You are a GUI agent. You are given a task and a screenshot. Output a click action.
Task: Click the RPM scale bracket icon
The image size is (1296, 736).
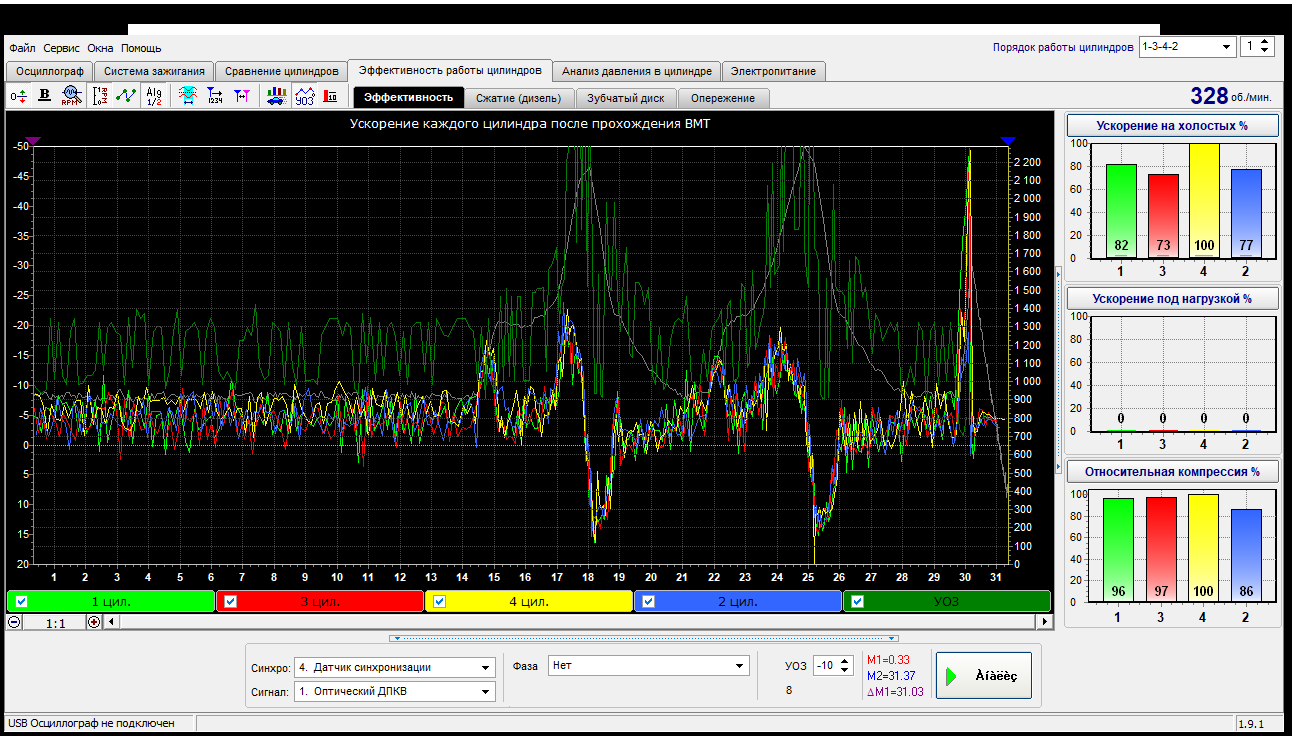click(100, 96)
